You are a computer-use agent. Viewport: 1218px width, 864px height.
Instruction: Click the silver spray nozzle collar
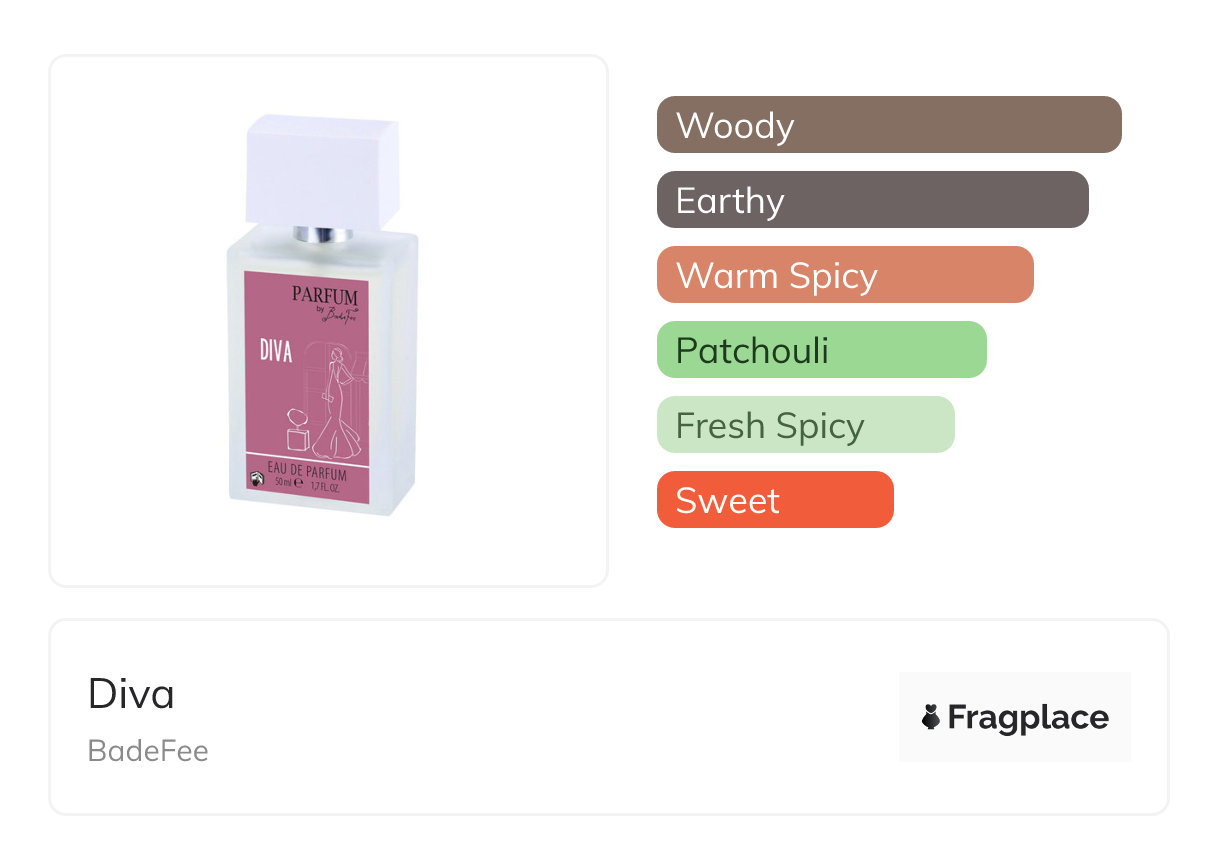(322, 235)
